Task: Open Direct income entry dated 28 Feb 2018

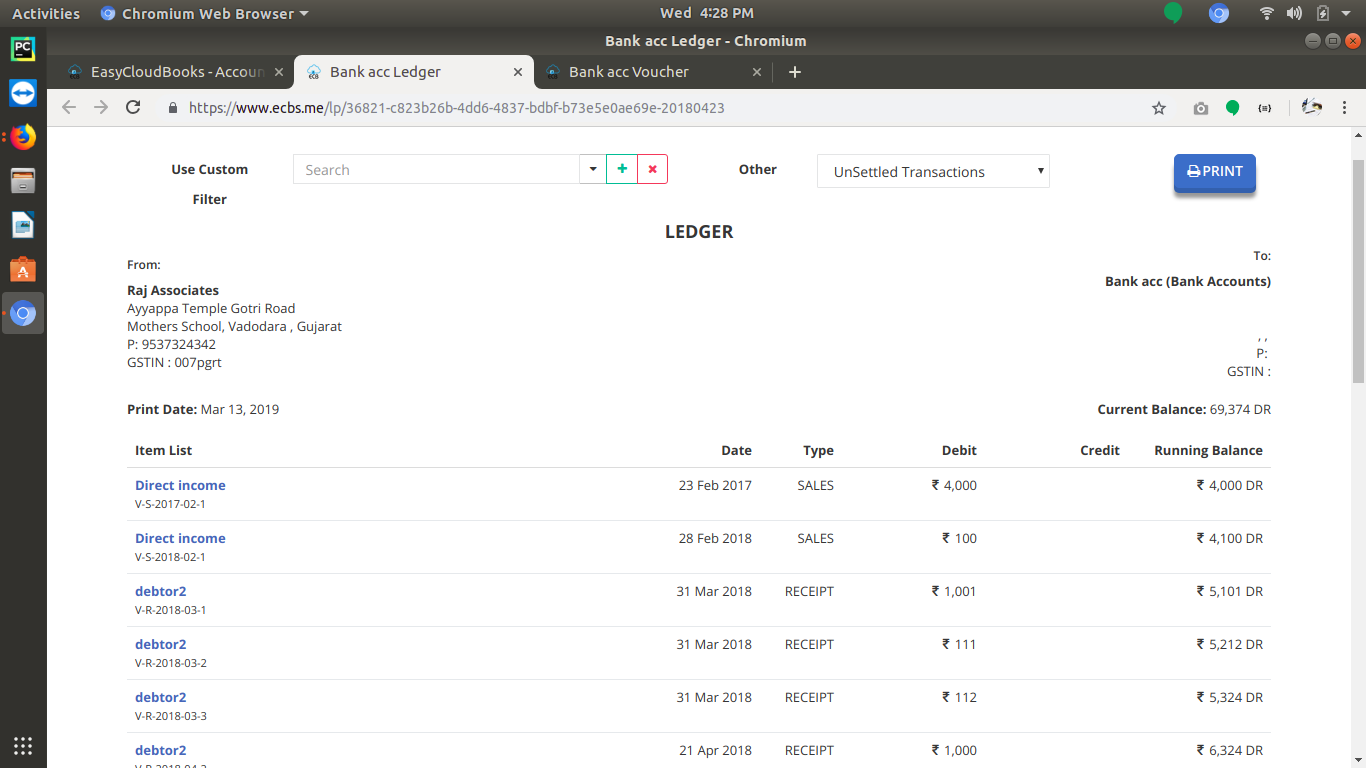Action: [x=180, y=538]
